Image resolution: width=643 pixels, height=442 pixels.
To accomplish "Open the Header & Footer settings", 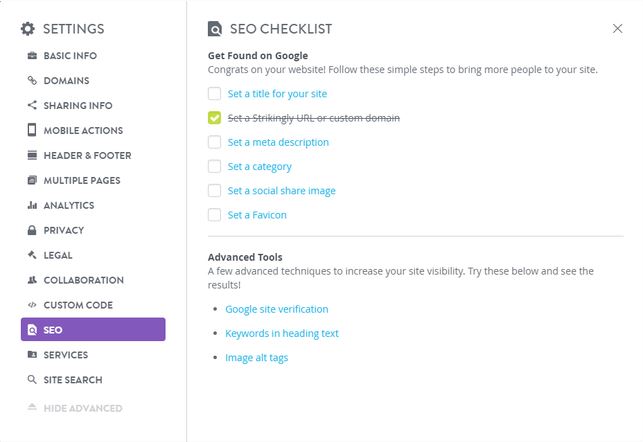I will 87,156.
